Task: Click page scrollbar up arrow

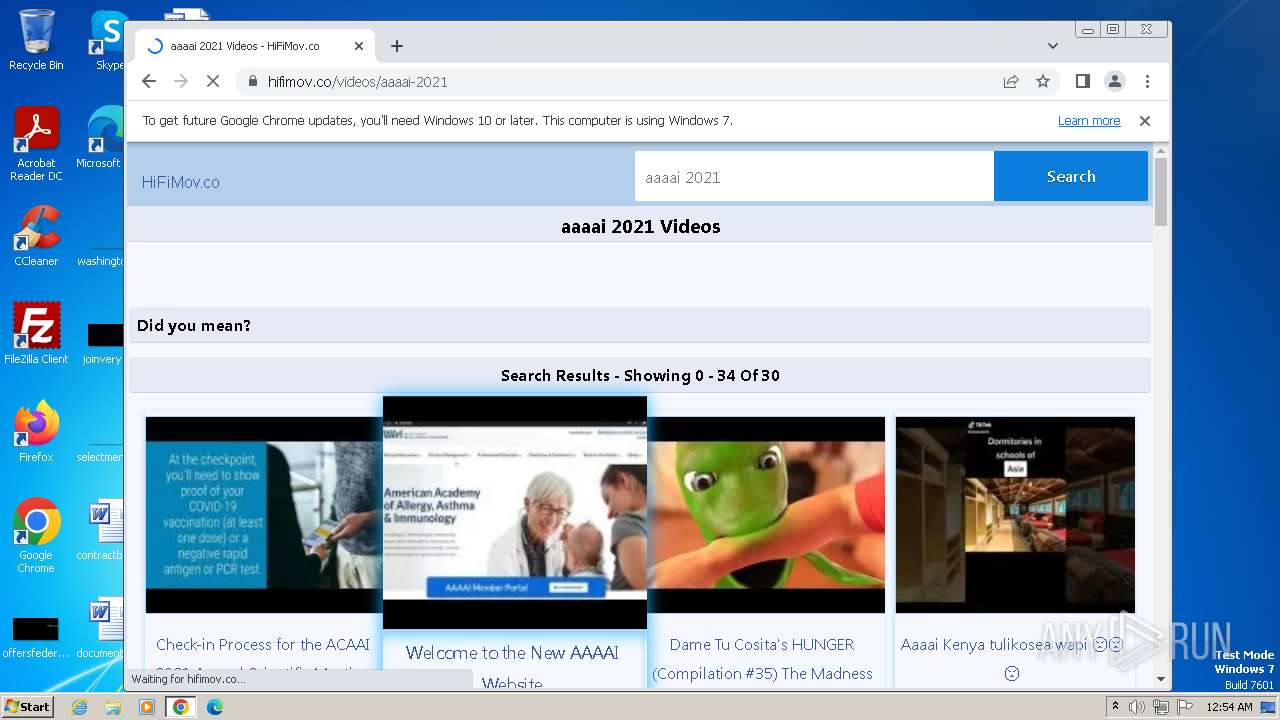Action: point(1161,152)
